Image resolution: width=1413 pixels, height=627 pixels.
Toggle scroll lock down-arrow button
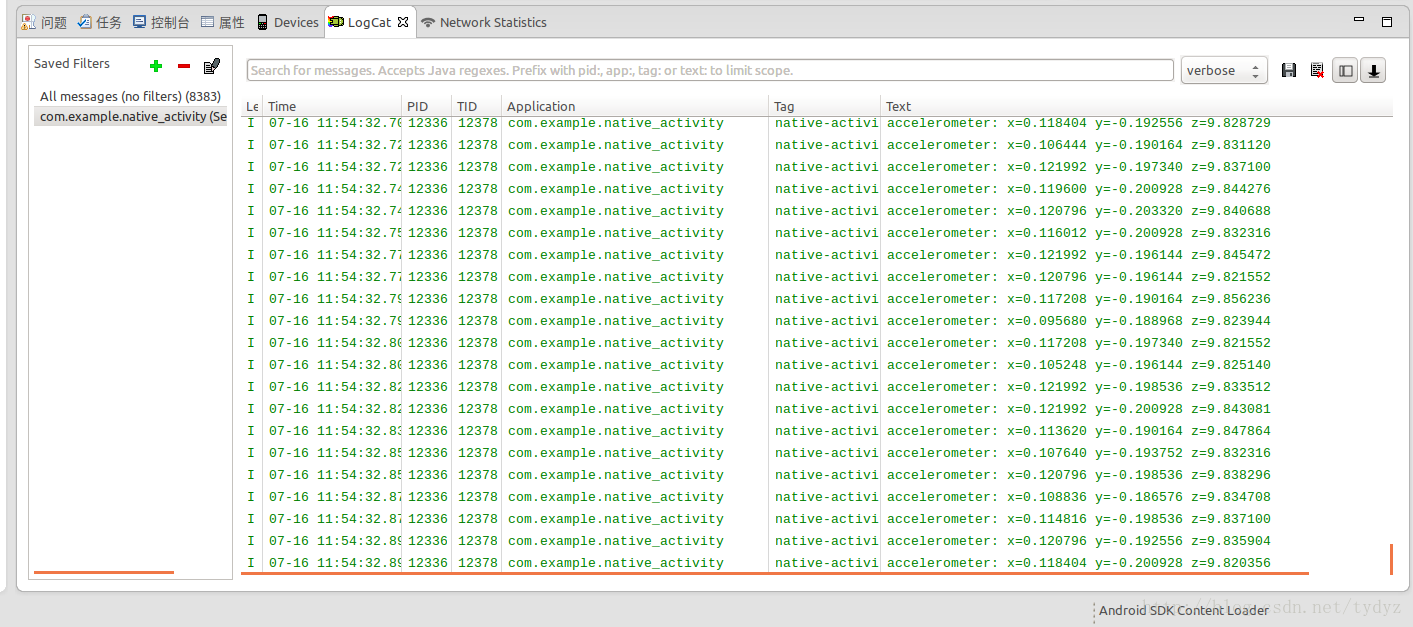[x=1373, y=70]
